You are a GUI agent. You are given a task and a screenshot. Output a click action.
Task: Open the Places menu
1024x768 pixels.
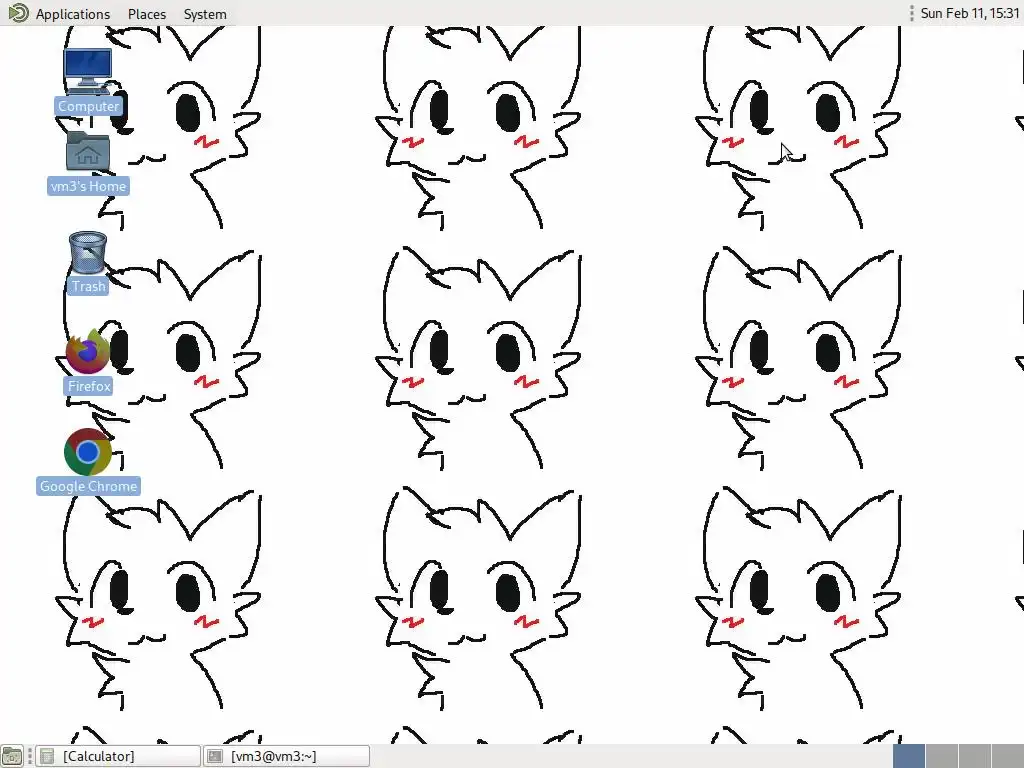pos(147,14)
